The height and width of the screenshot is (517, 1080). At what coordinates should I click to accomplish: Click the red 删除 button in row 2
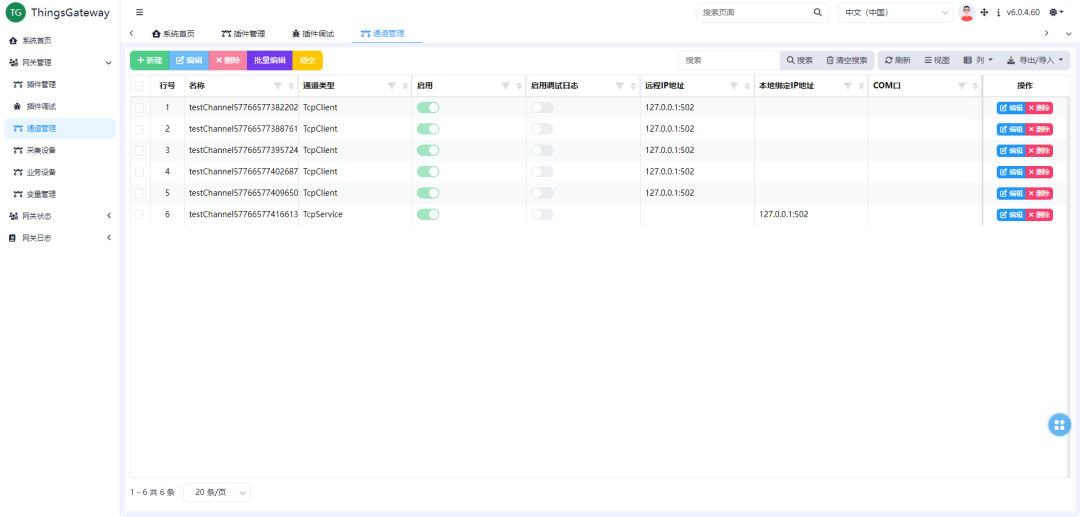coord(1039,129)
